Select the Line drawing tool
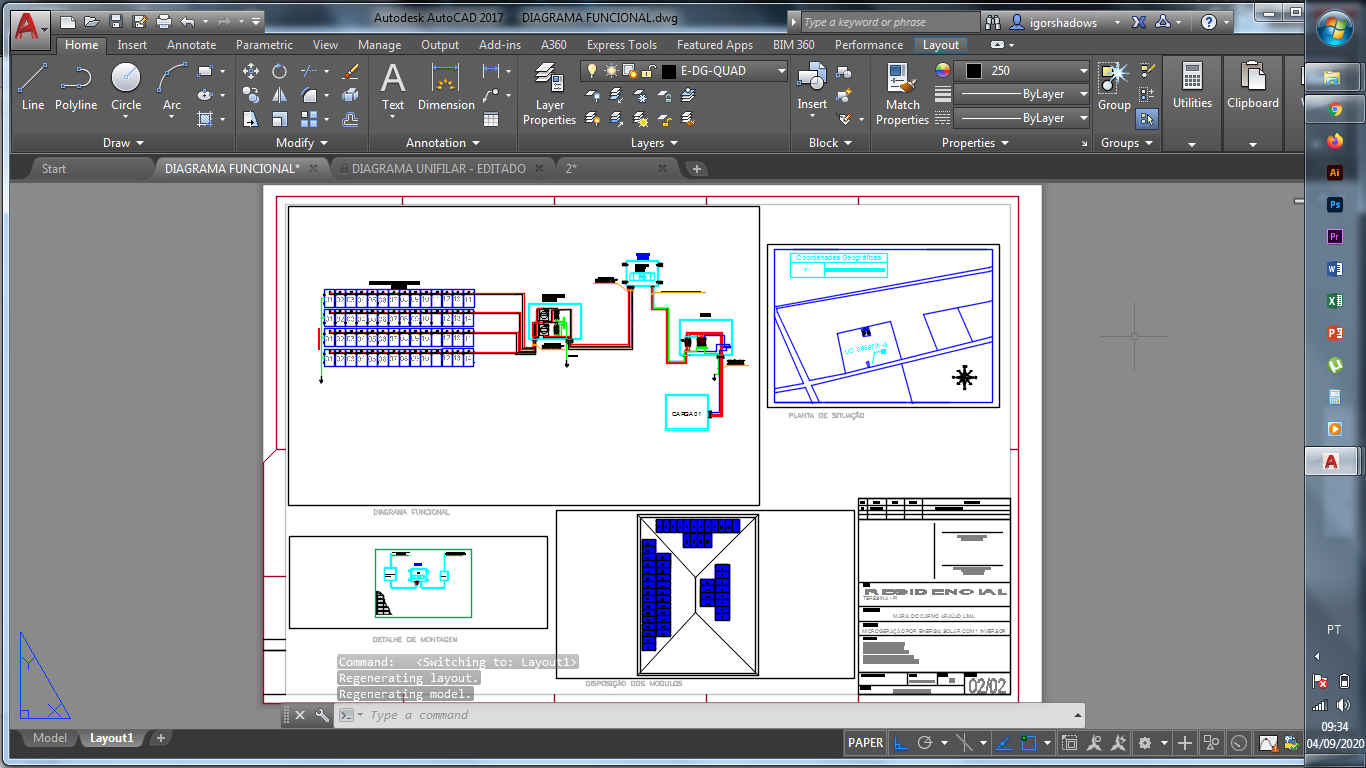This screenshot has height=768, width=1366. coord(33,86)
